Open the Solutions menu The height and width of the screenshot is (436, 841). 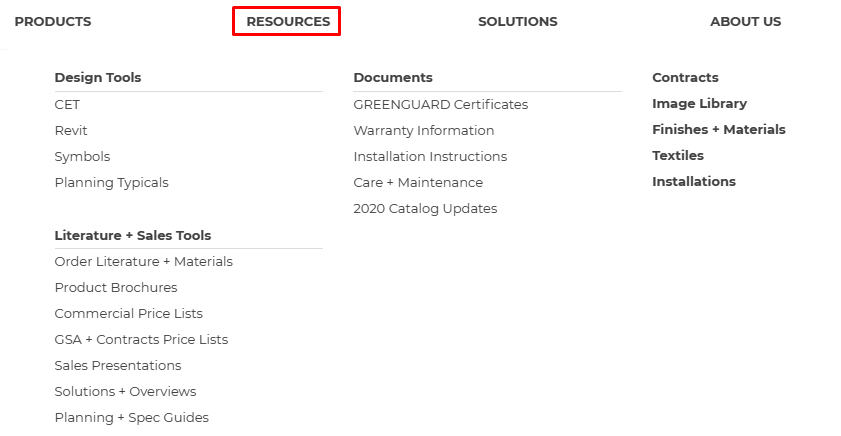[x=517, y=21]
